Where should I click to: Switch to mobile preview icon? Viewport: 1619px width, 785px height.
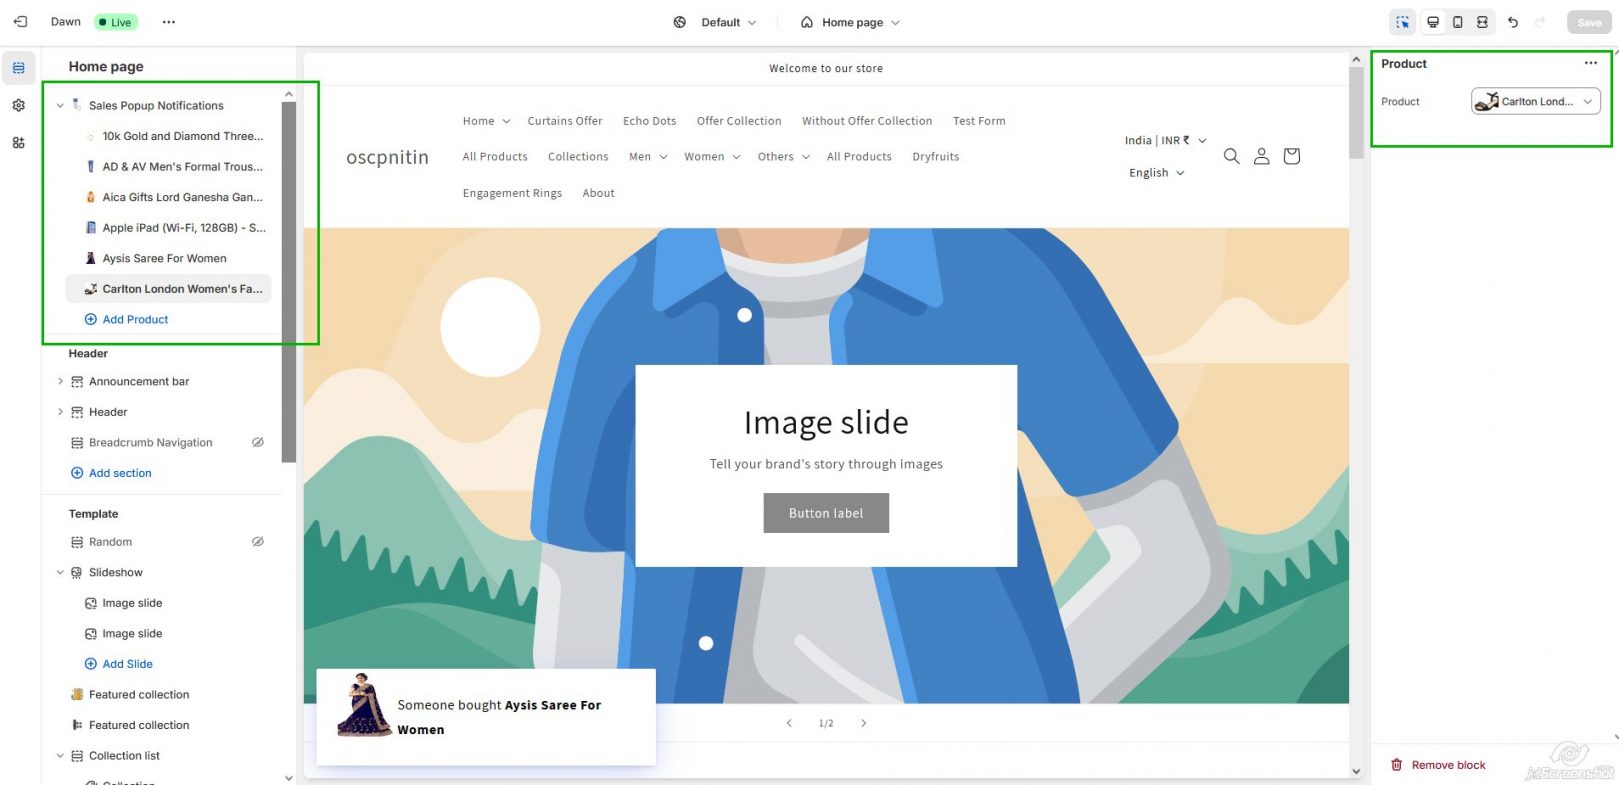pos(1457,22)
